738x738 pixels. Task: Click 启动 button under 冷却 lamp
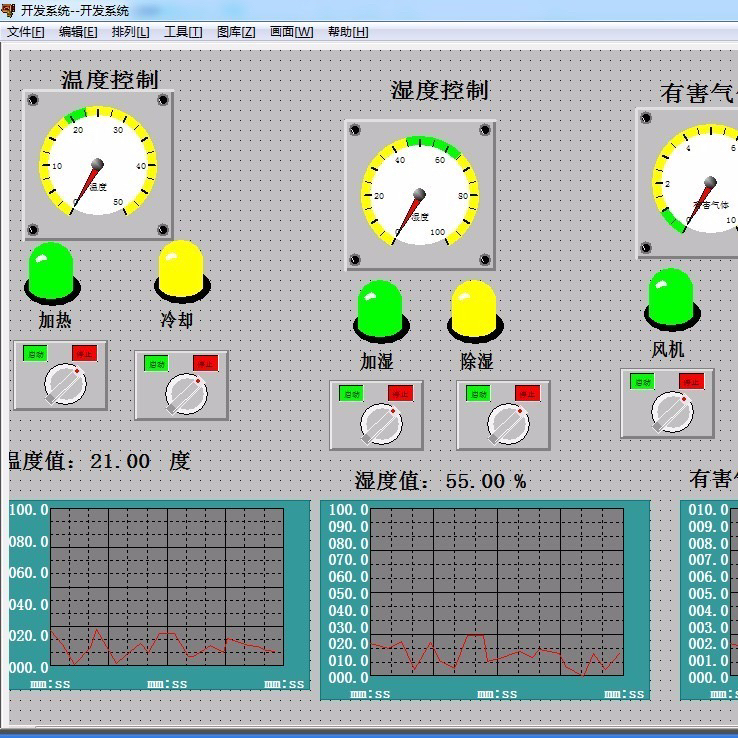156,364
